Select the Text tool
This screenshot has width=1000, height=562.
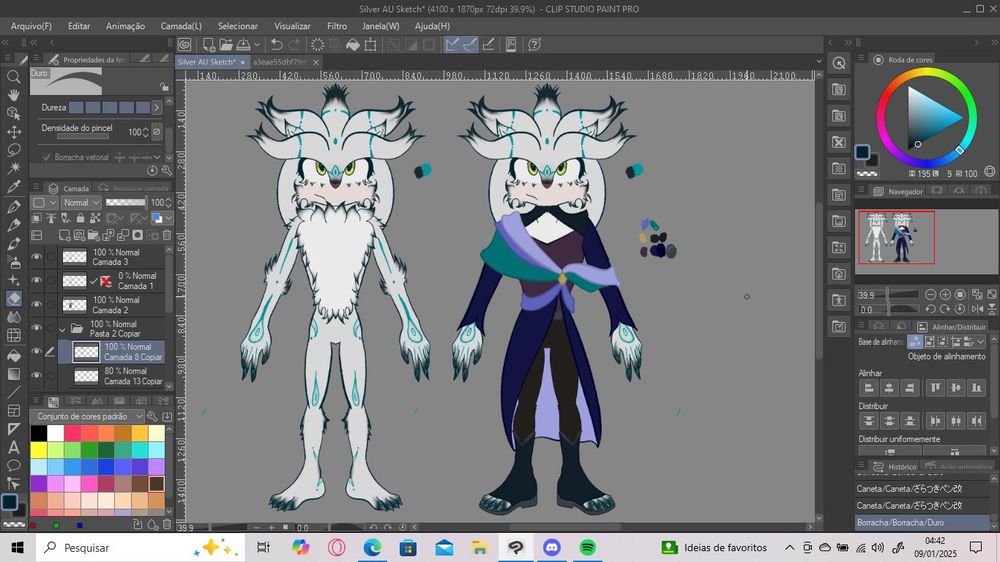click(x=13, y=447)
